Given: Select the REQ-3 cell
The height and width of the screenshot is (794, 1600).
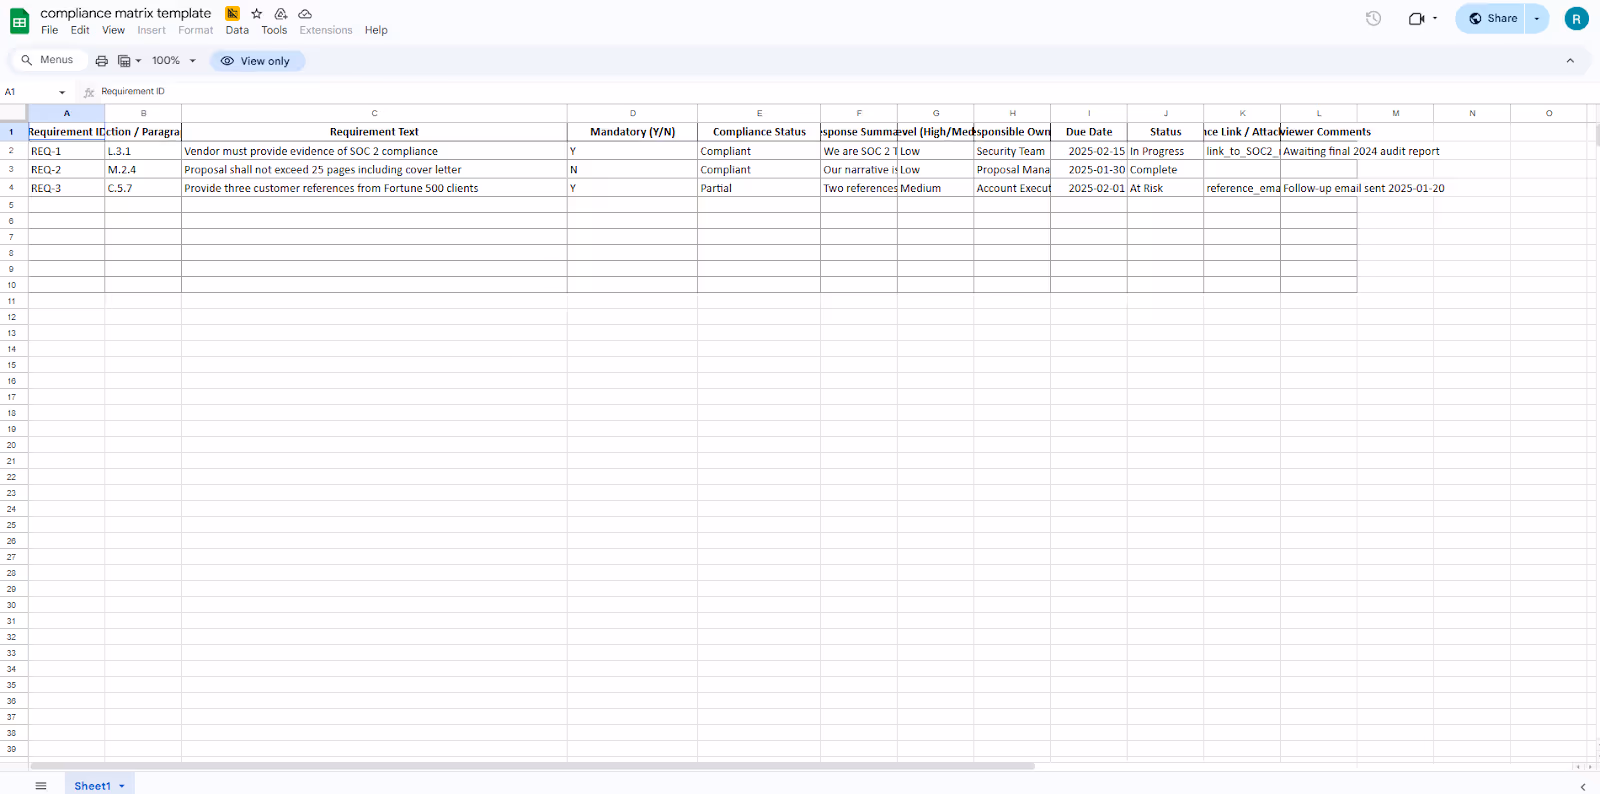Looking at the screenshot, I should pos(66,188).
